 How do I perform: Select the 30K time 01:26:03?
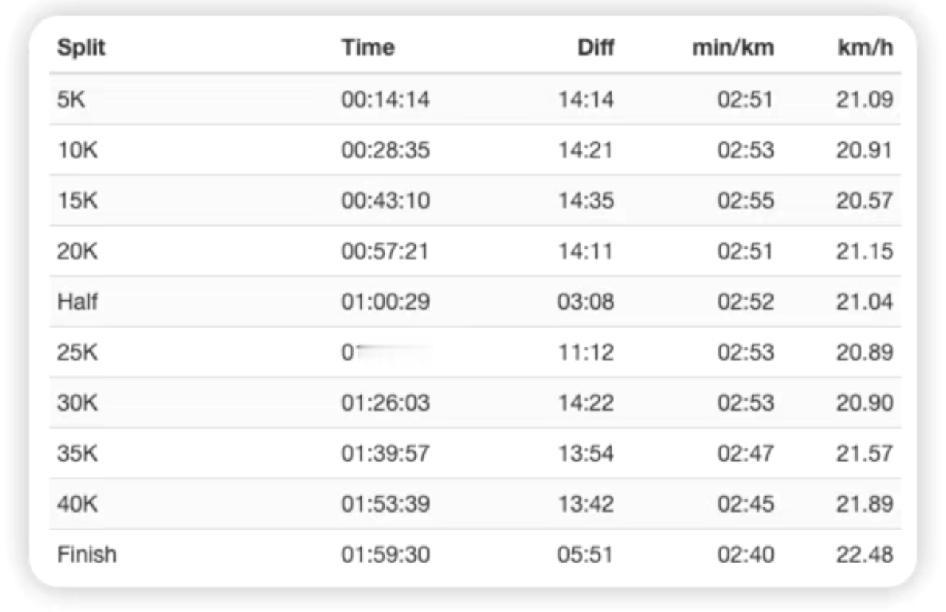385,403
